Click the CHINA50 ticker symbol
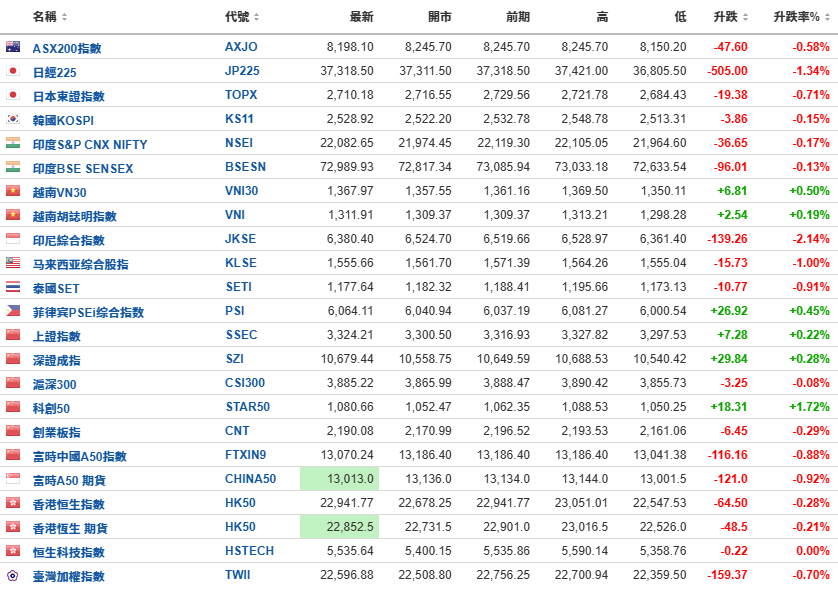This screenshot has height=593, width=838. coord(251,479)
